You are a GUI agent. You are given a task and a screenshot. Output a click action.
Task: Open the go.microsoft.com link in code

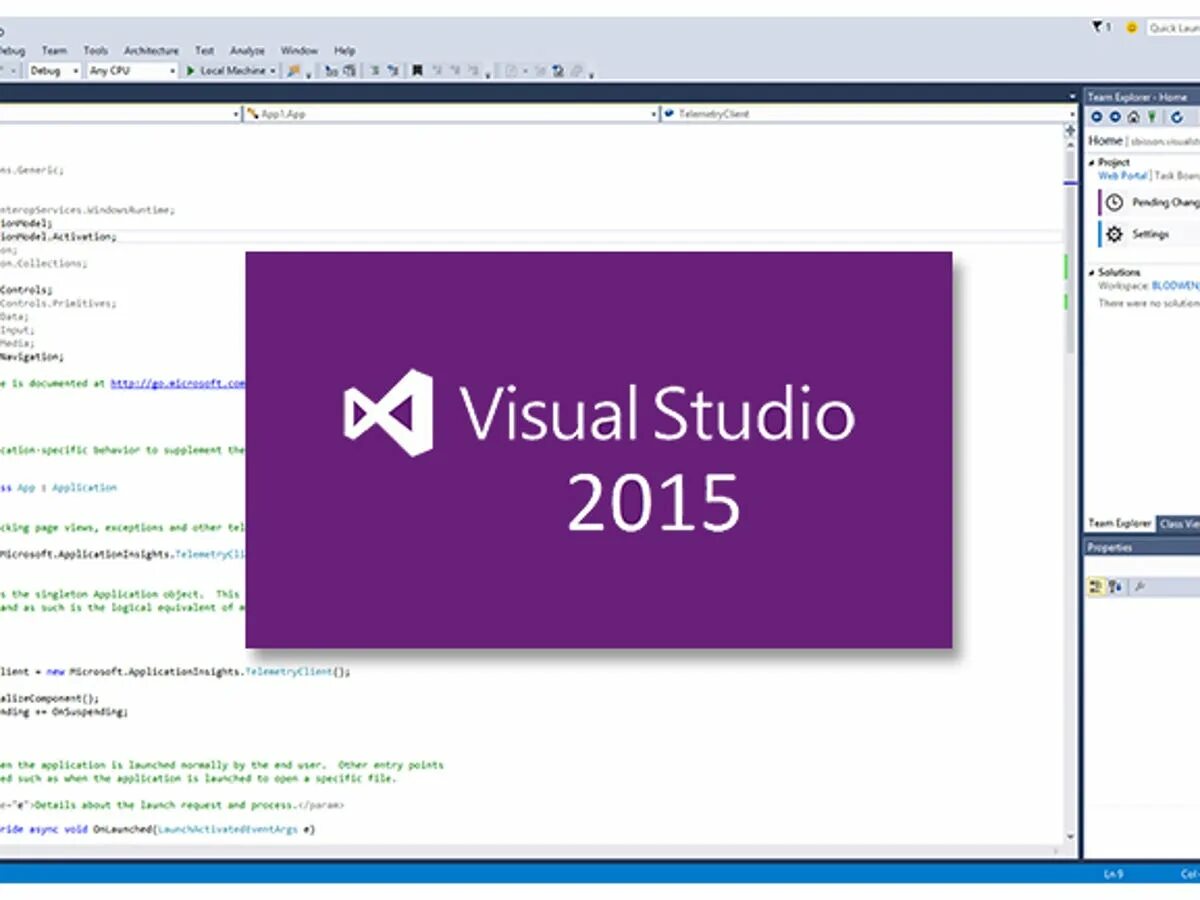pos(177,383)
